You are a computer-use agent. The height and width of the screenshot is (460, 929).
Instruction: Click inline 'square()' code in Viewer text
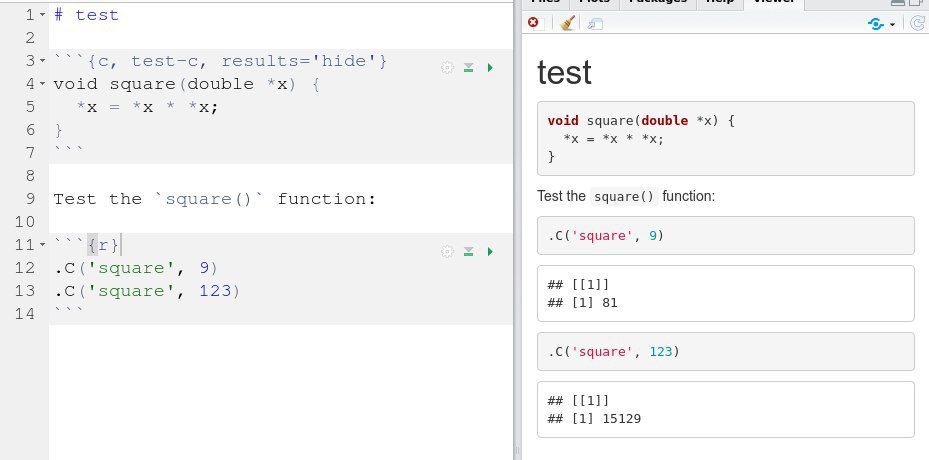tap(624, 197)
